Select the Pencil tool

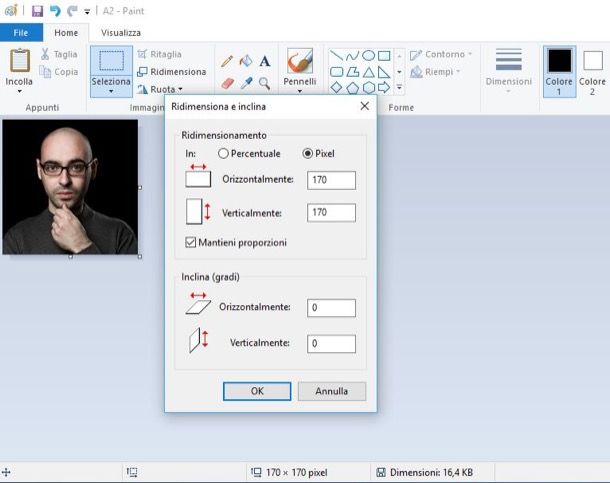click(x=227, y=61)
